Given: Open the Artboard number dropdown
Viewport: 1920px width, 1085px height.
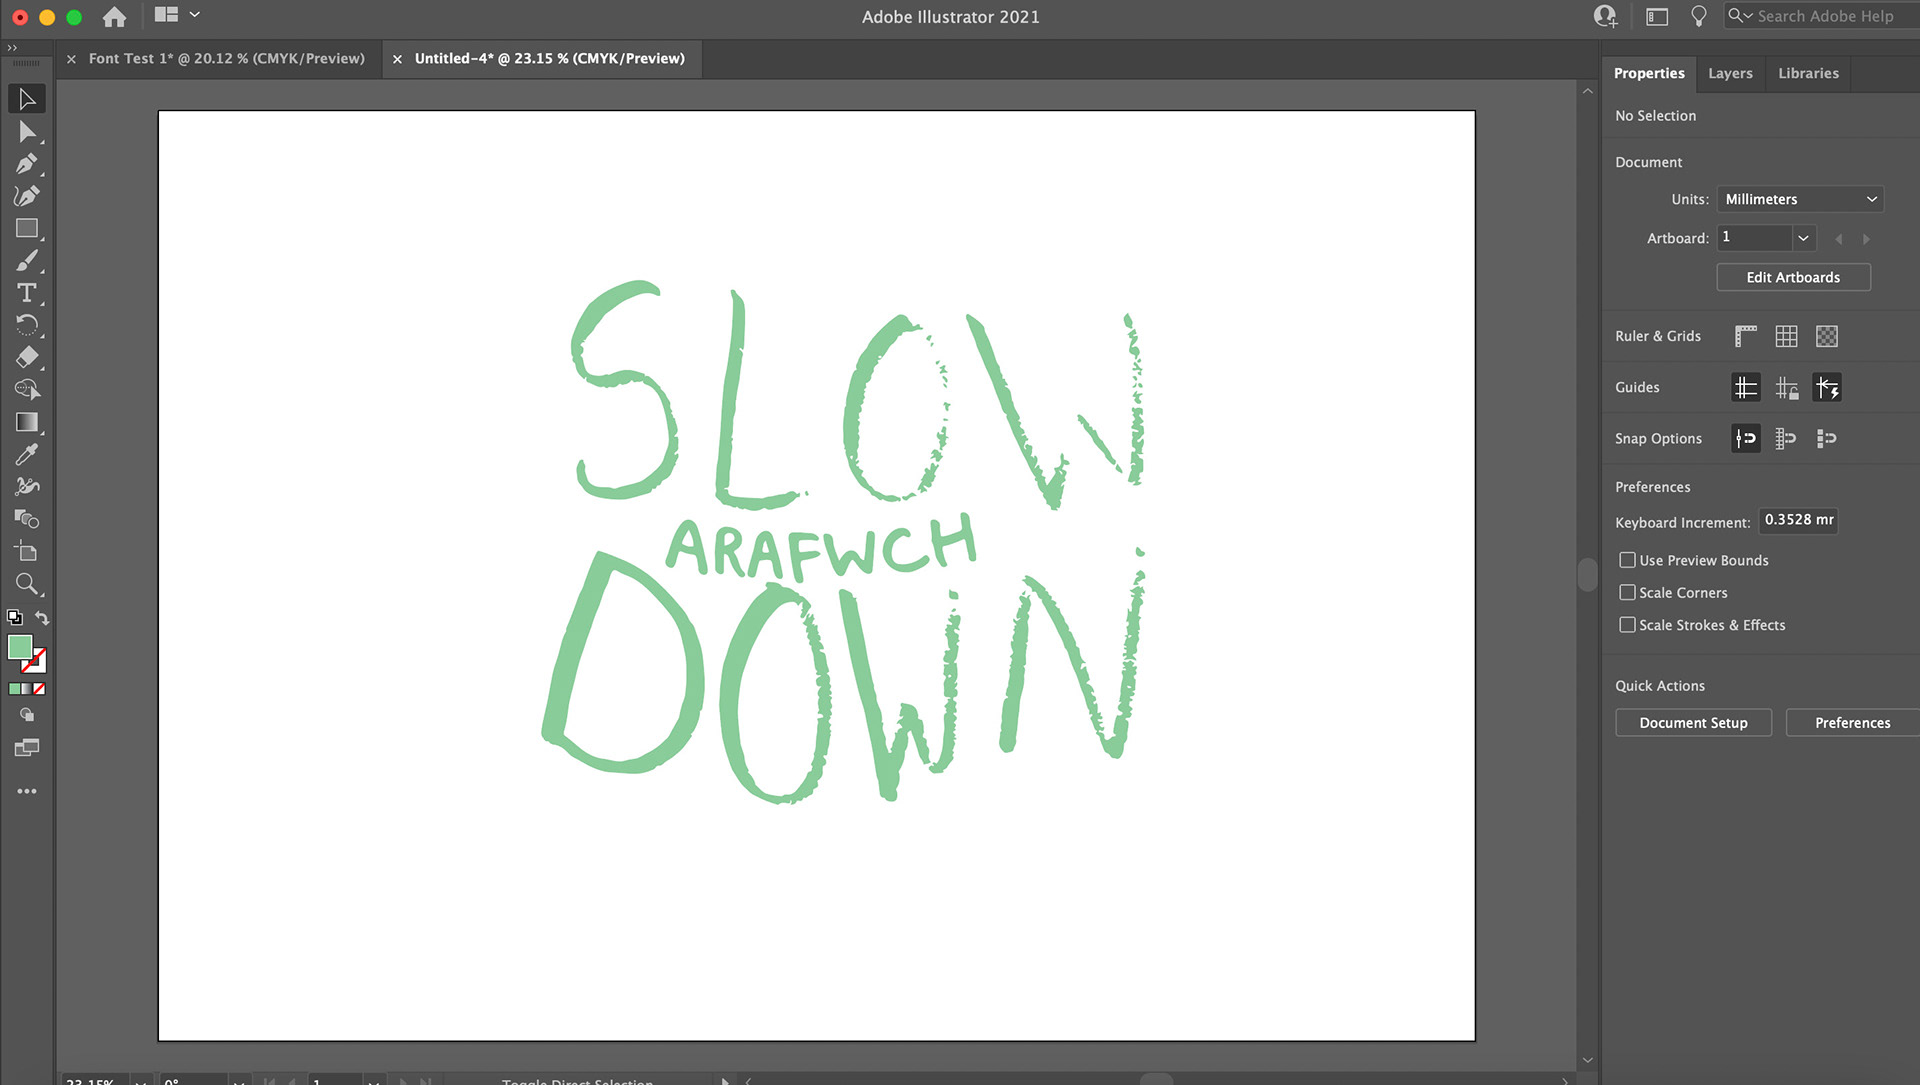Looking at the screenshot, I should 1803,238.
